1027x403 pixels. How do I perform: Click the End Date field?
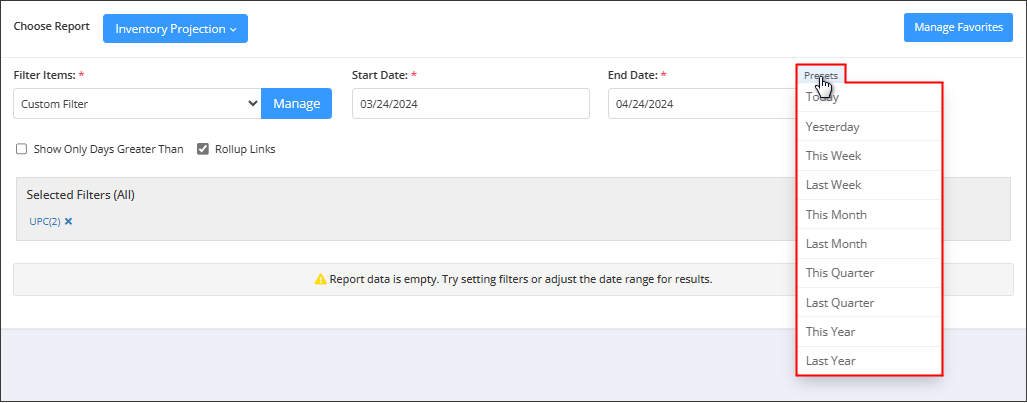coord(700,103)
